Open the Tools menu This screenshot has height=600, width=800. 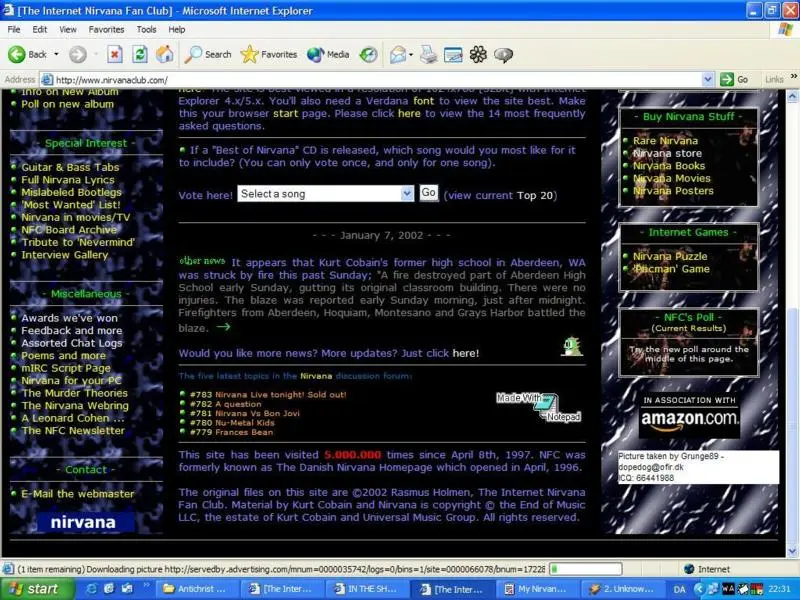(146, 30)
